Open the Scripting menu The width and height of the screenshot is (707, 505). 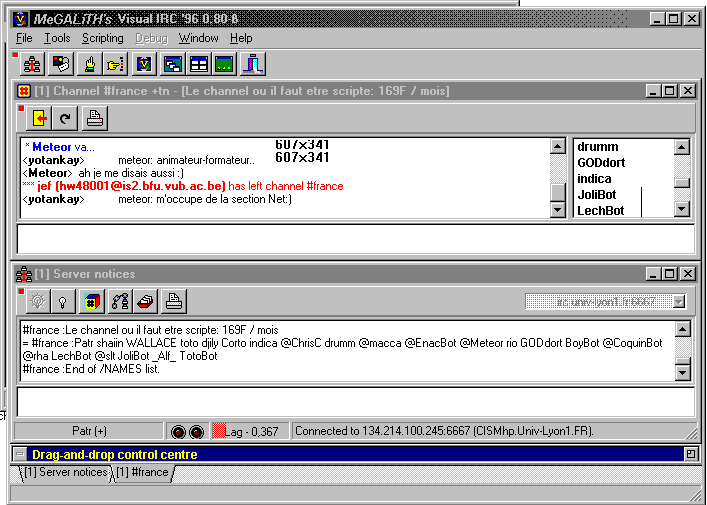pos(103,38)
